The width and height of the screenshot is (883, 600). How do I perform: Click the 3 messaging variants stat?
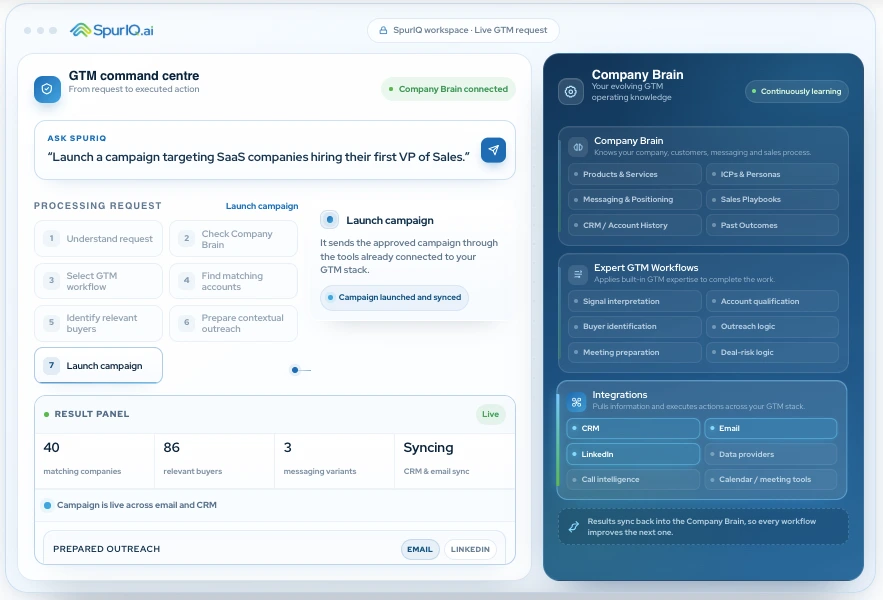click(335, 461)
